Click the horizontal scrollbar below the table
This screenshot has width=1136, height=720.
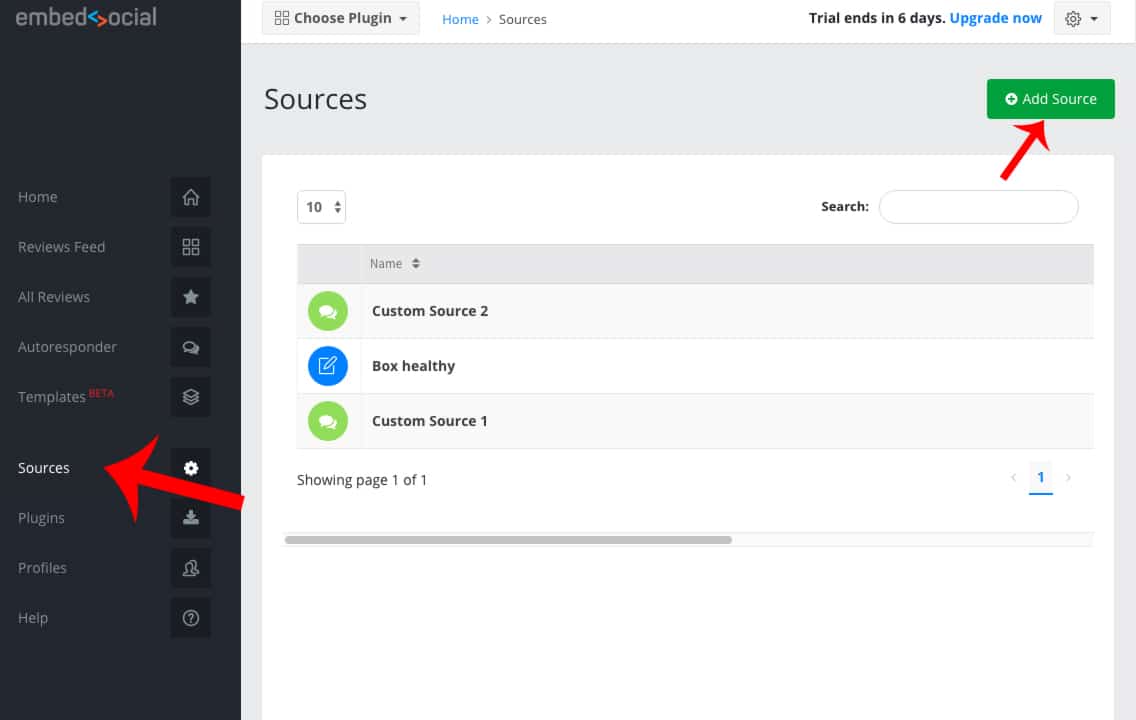point(508,540)
